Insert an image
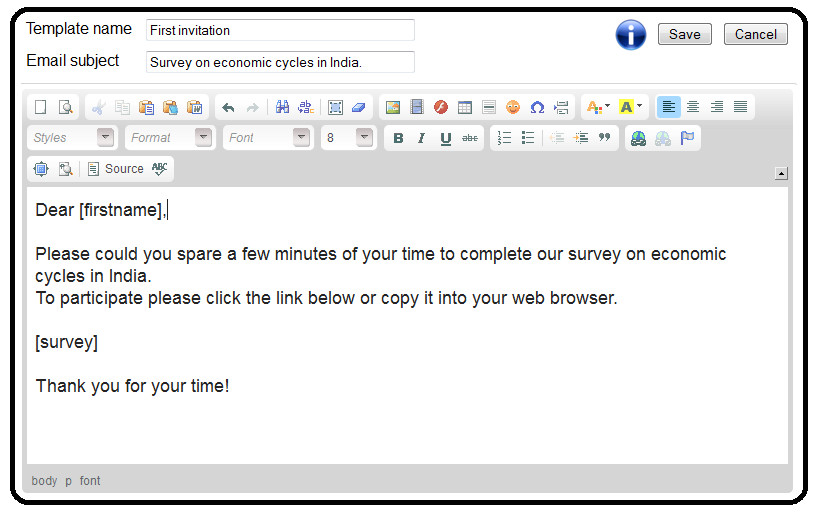The height and width of the screenshot is (518, 839). (x=393, y=107)
